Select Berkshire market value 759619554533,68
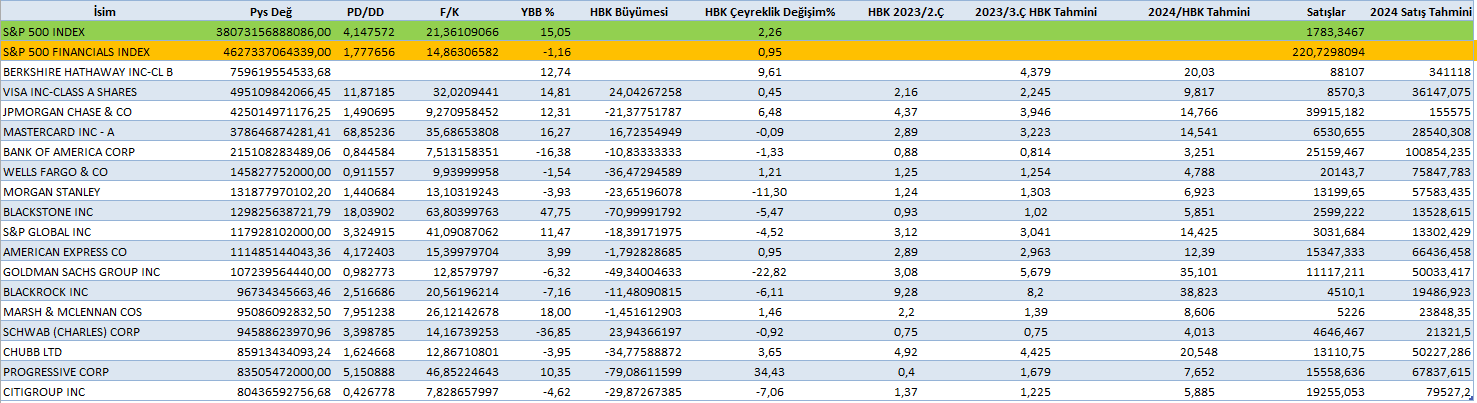1477x403 pixels. pyautogui.click(x=283, y=72)
